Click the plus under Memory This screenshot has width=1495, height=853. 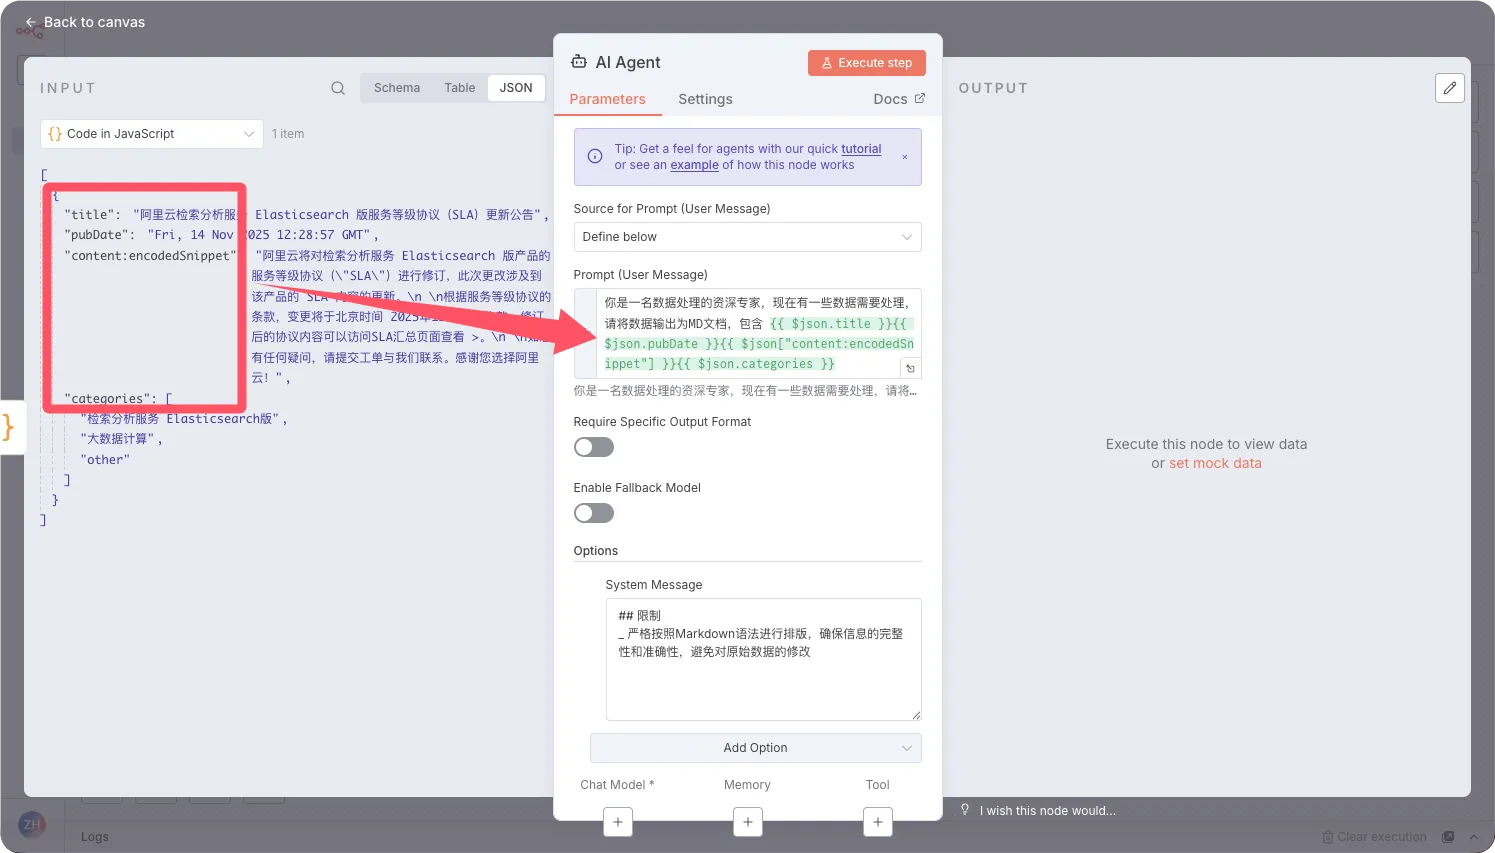tap(748, 822)
